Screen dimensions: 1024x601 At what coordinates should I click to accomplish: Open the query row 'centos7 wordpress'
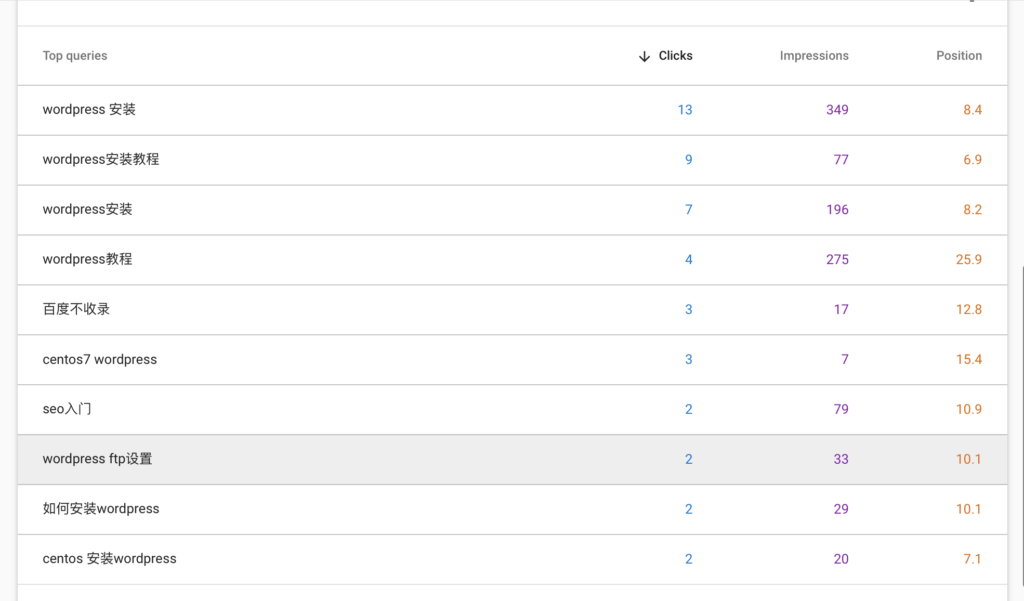(x=512, y=359)
